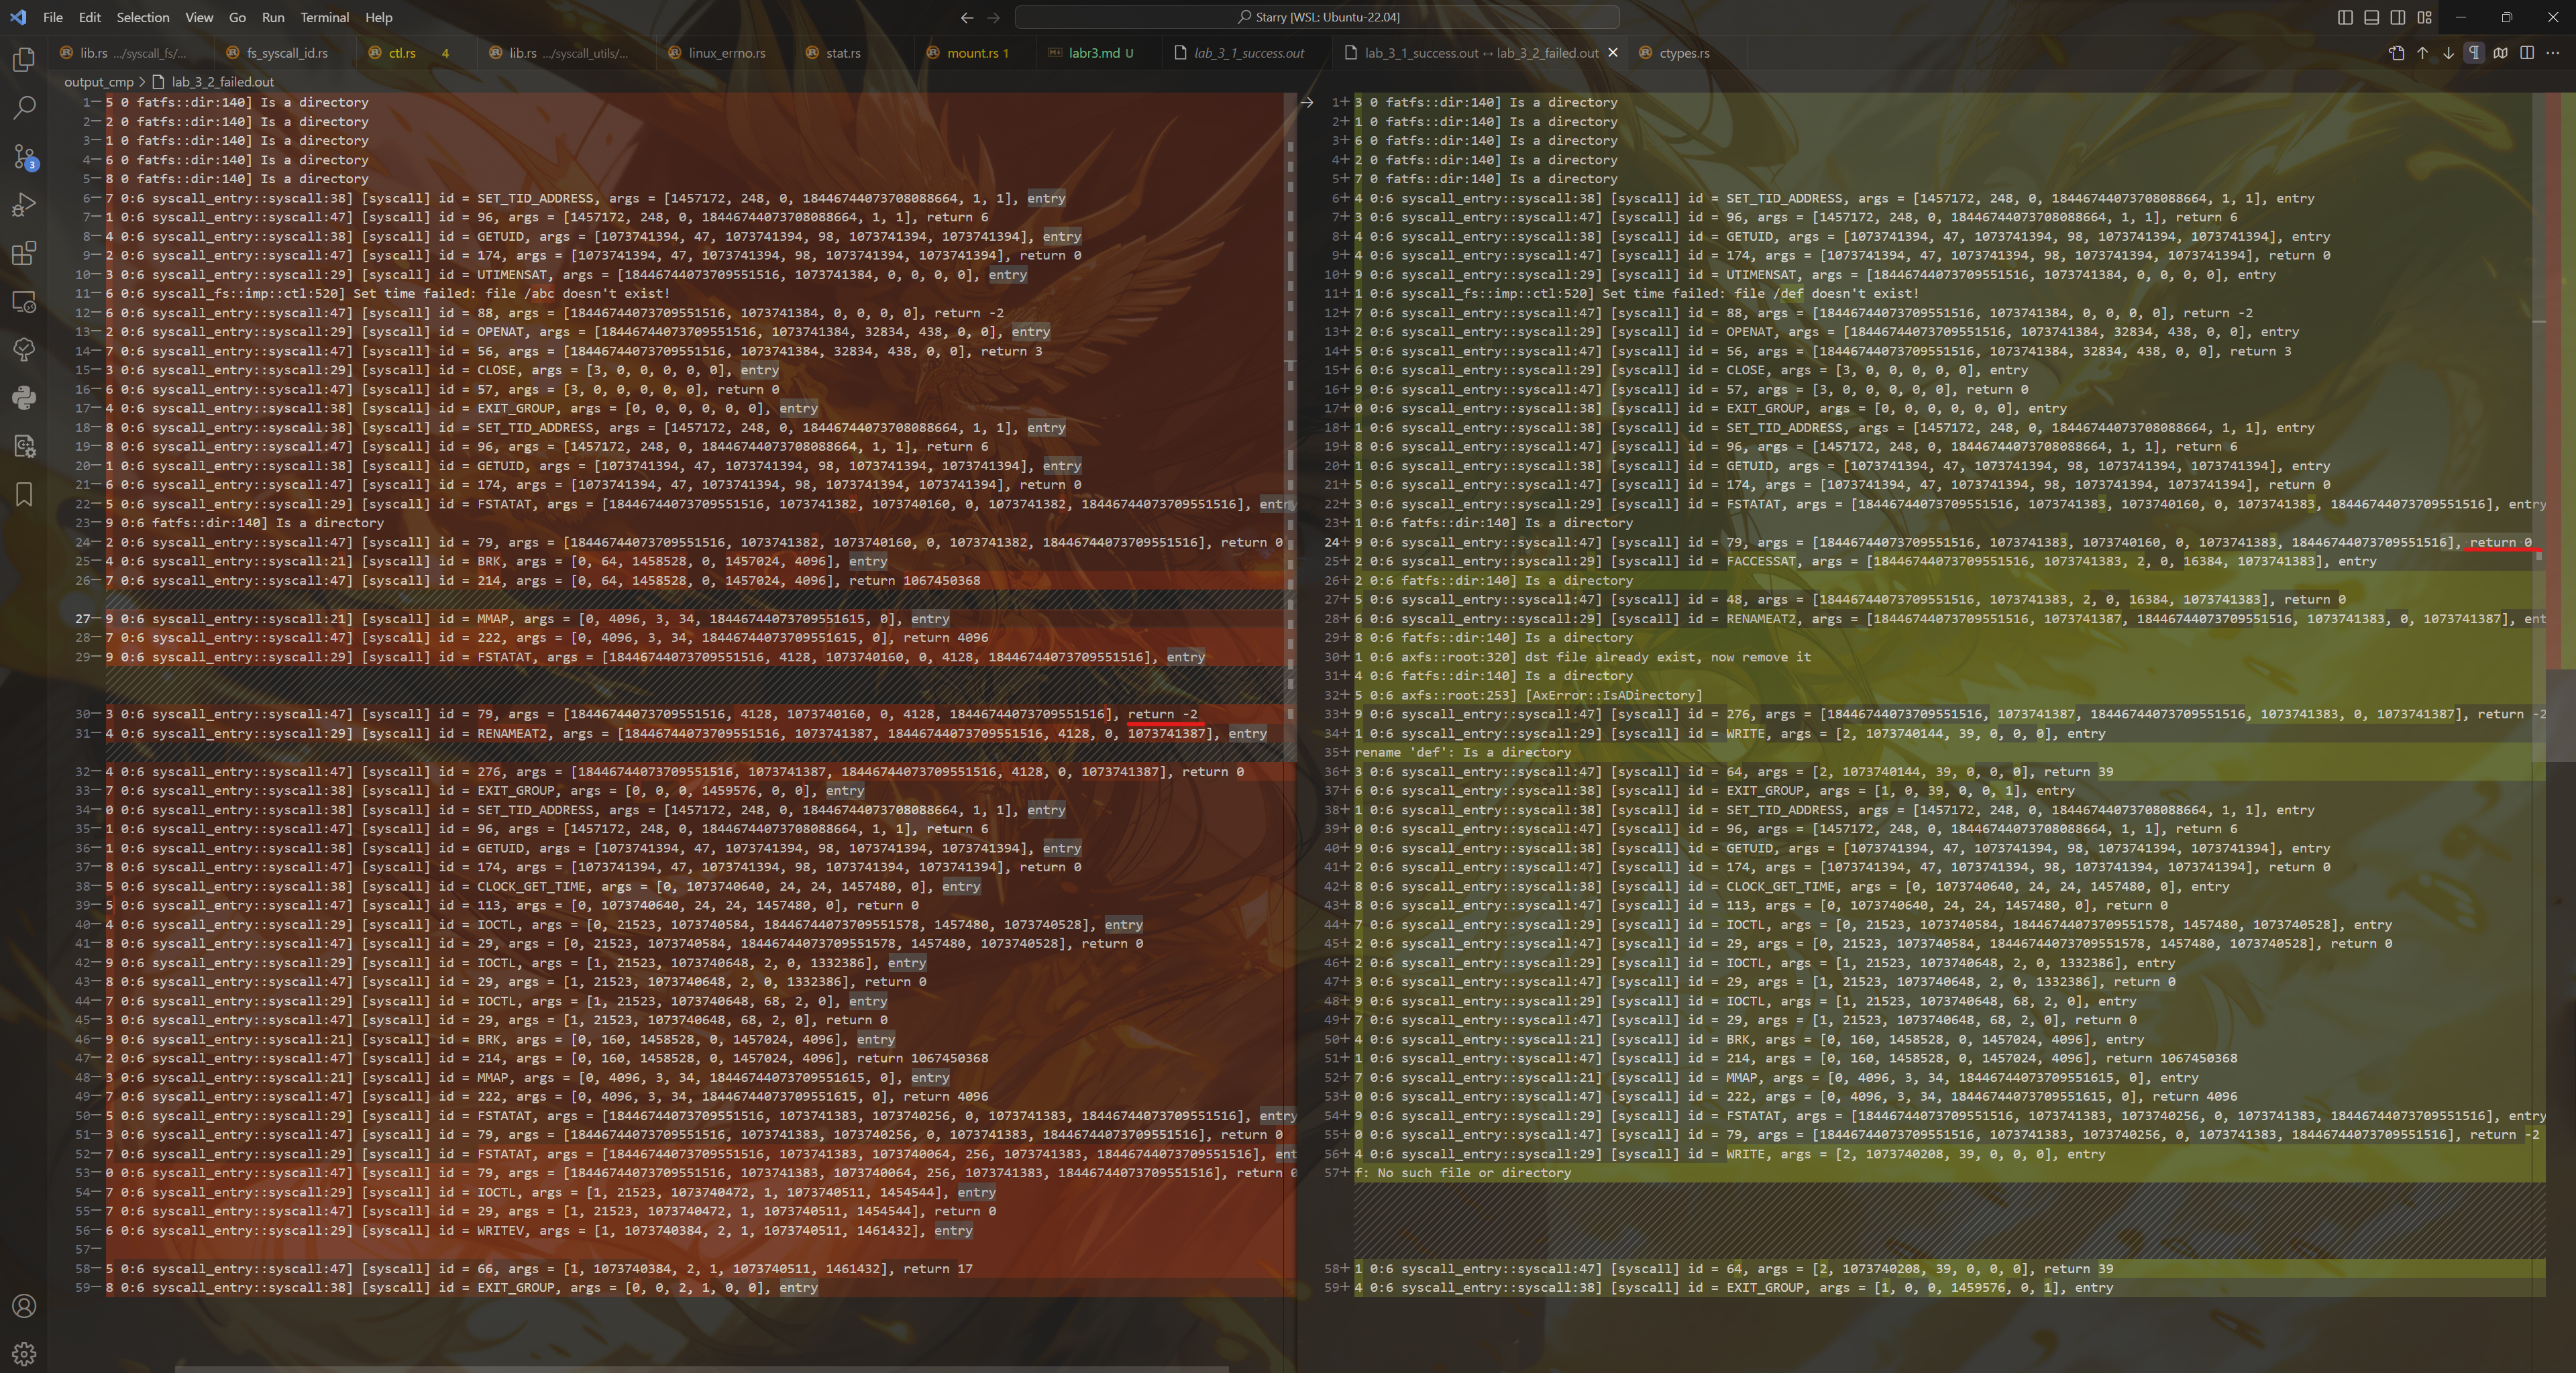The image size is (2576, 1373).
Task: Switch to the lab_3_1_success.out tab
Action: [x=1248, y=53]
